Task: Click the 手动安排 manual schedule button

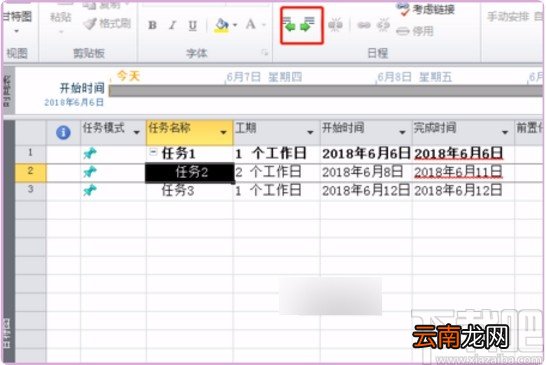Action: coord(508,16)
